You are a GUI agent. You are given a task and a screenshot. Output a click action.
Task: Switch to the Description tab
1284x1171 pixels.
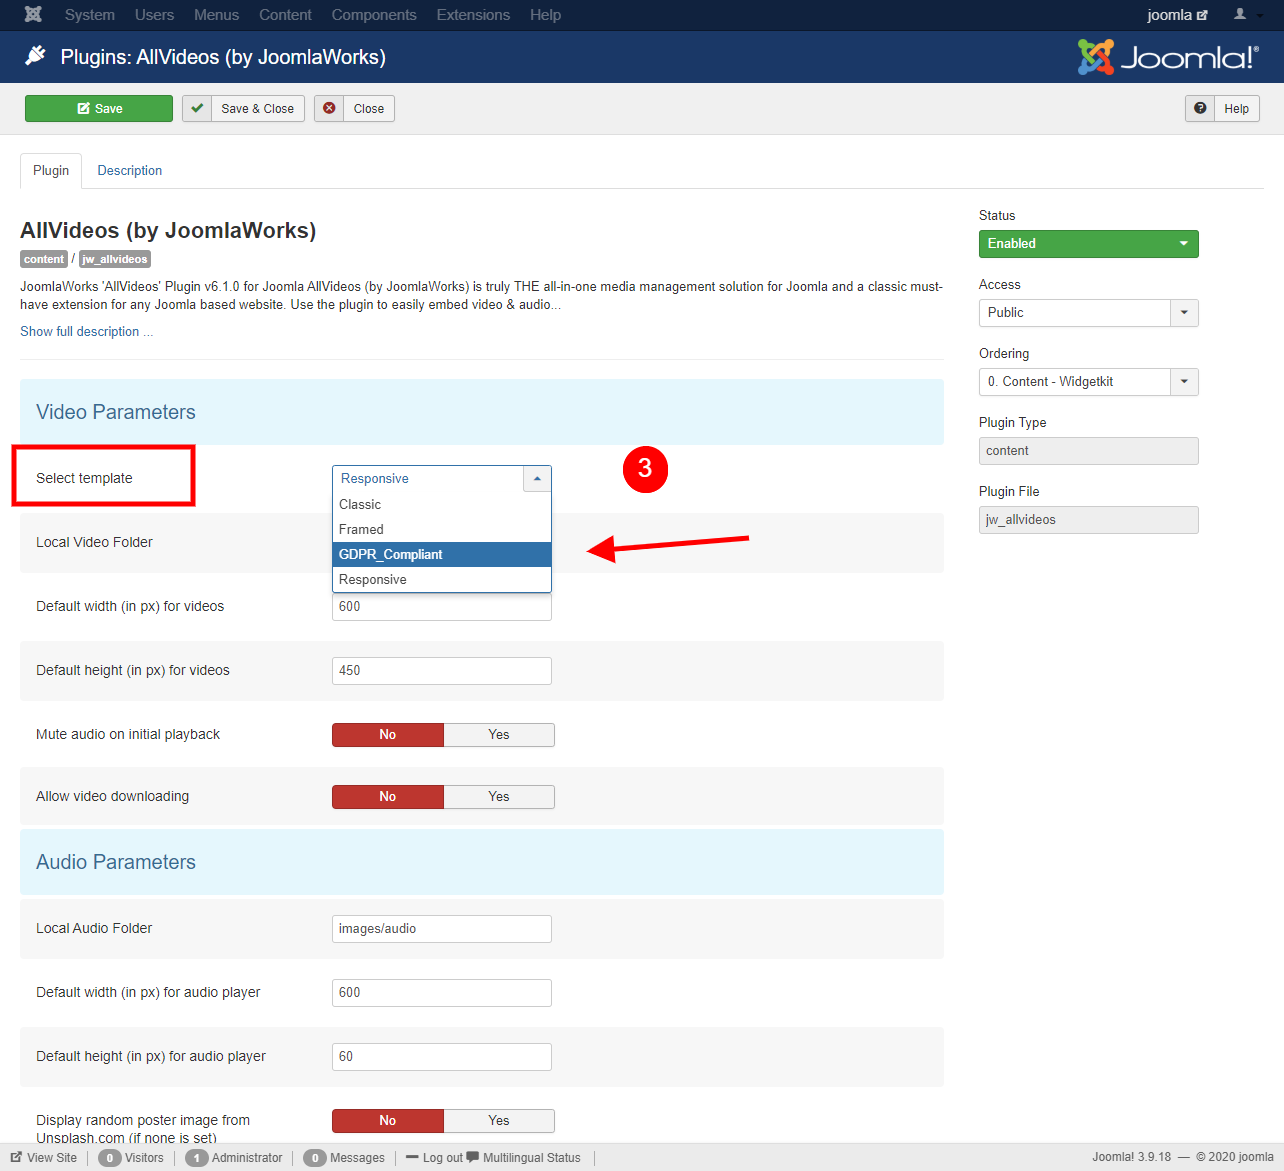click(x=130, y=171)
